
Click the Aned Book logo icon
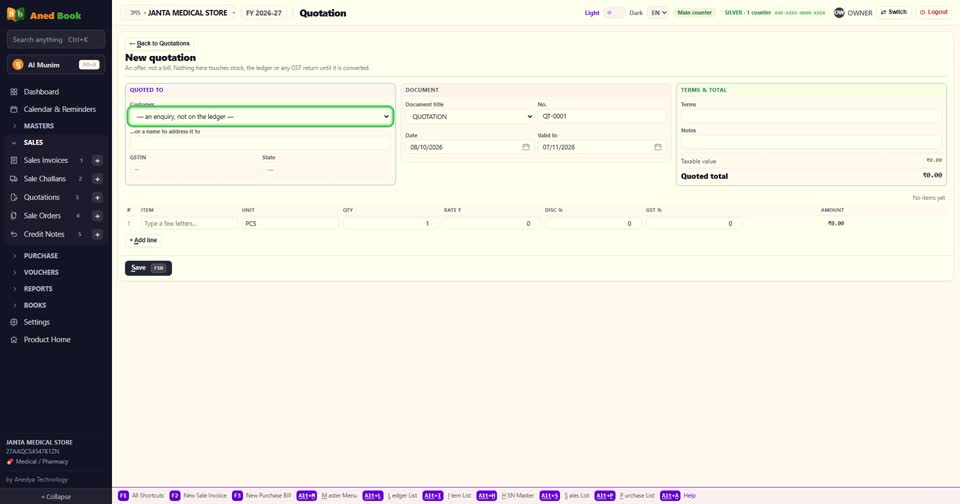(15, 14)
